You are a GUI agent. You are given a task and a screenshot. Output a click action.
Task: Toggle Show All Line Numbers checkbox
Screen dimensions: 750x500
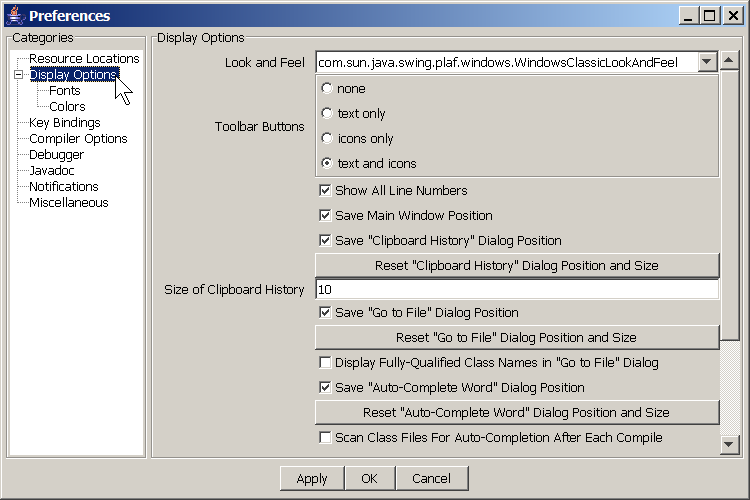point(325,190)
